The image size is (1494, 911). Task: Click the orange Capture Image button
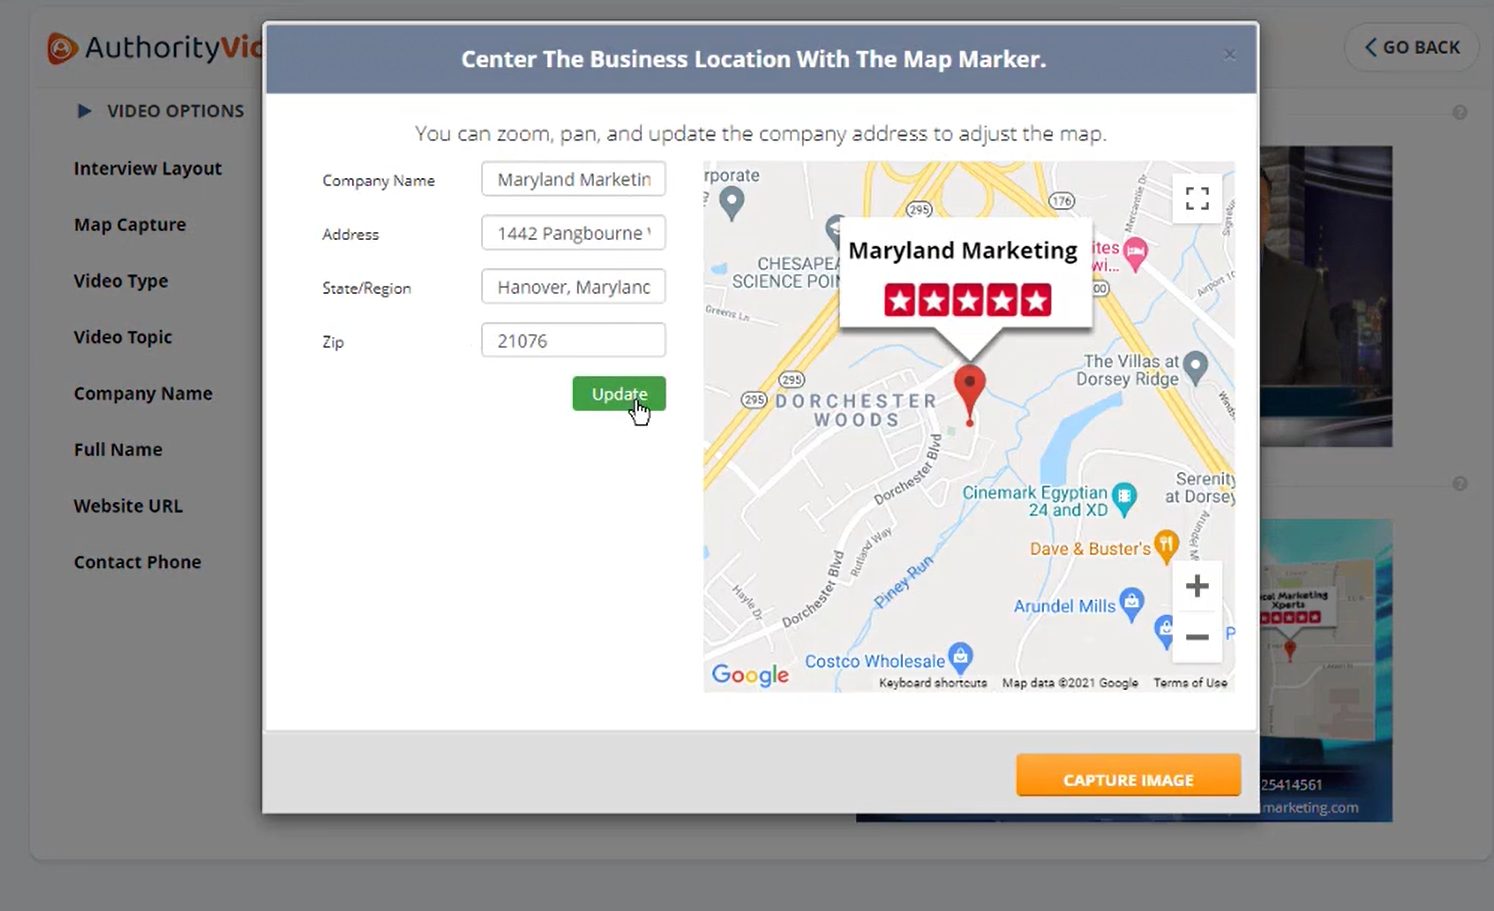[x=1128, y=779]
